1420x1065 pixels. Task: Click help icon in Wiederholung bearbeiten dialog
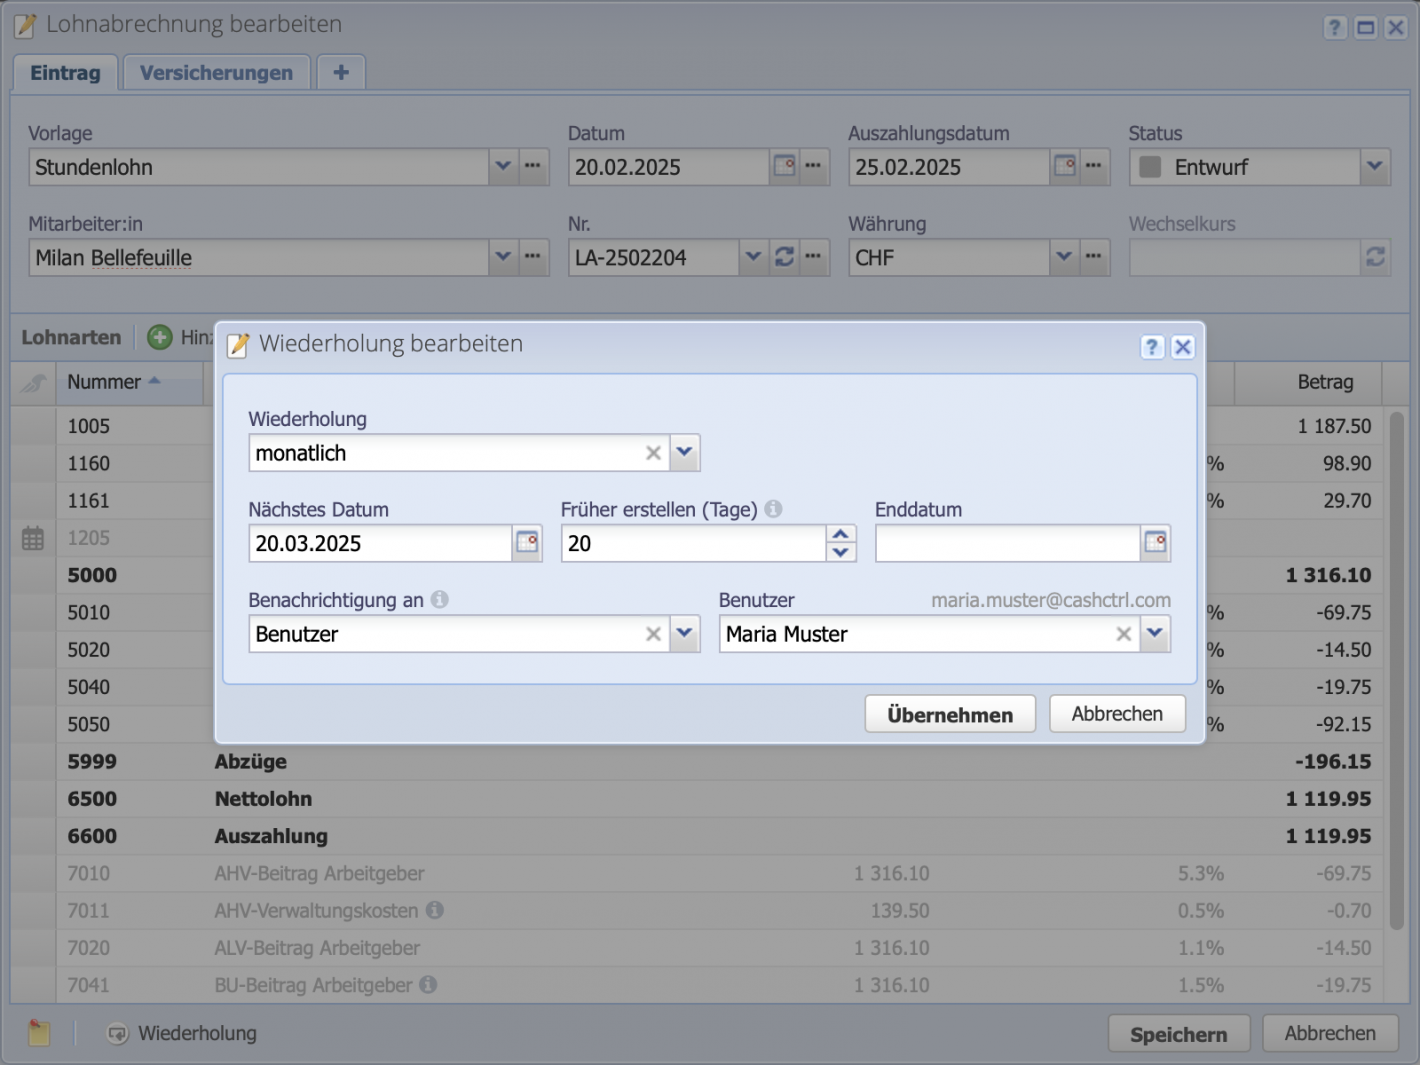[1152, 347]
